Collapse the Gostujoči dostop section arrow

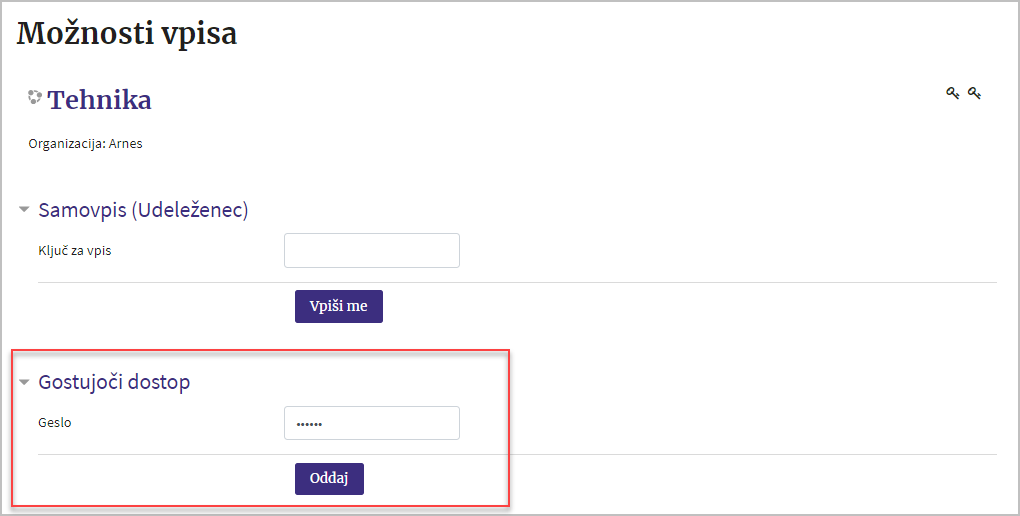tap(24, 383)
